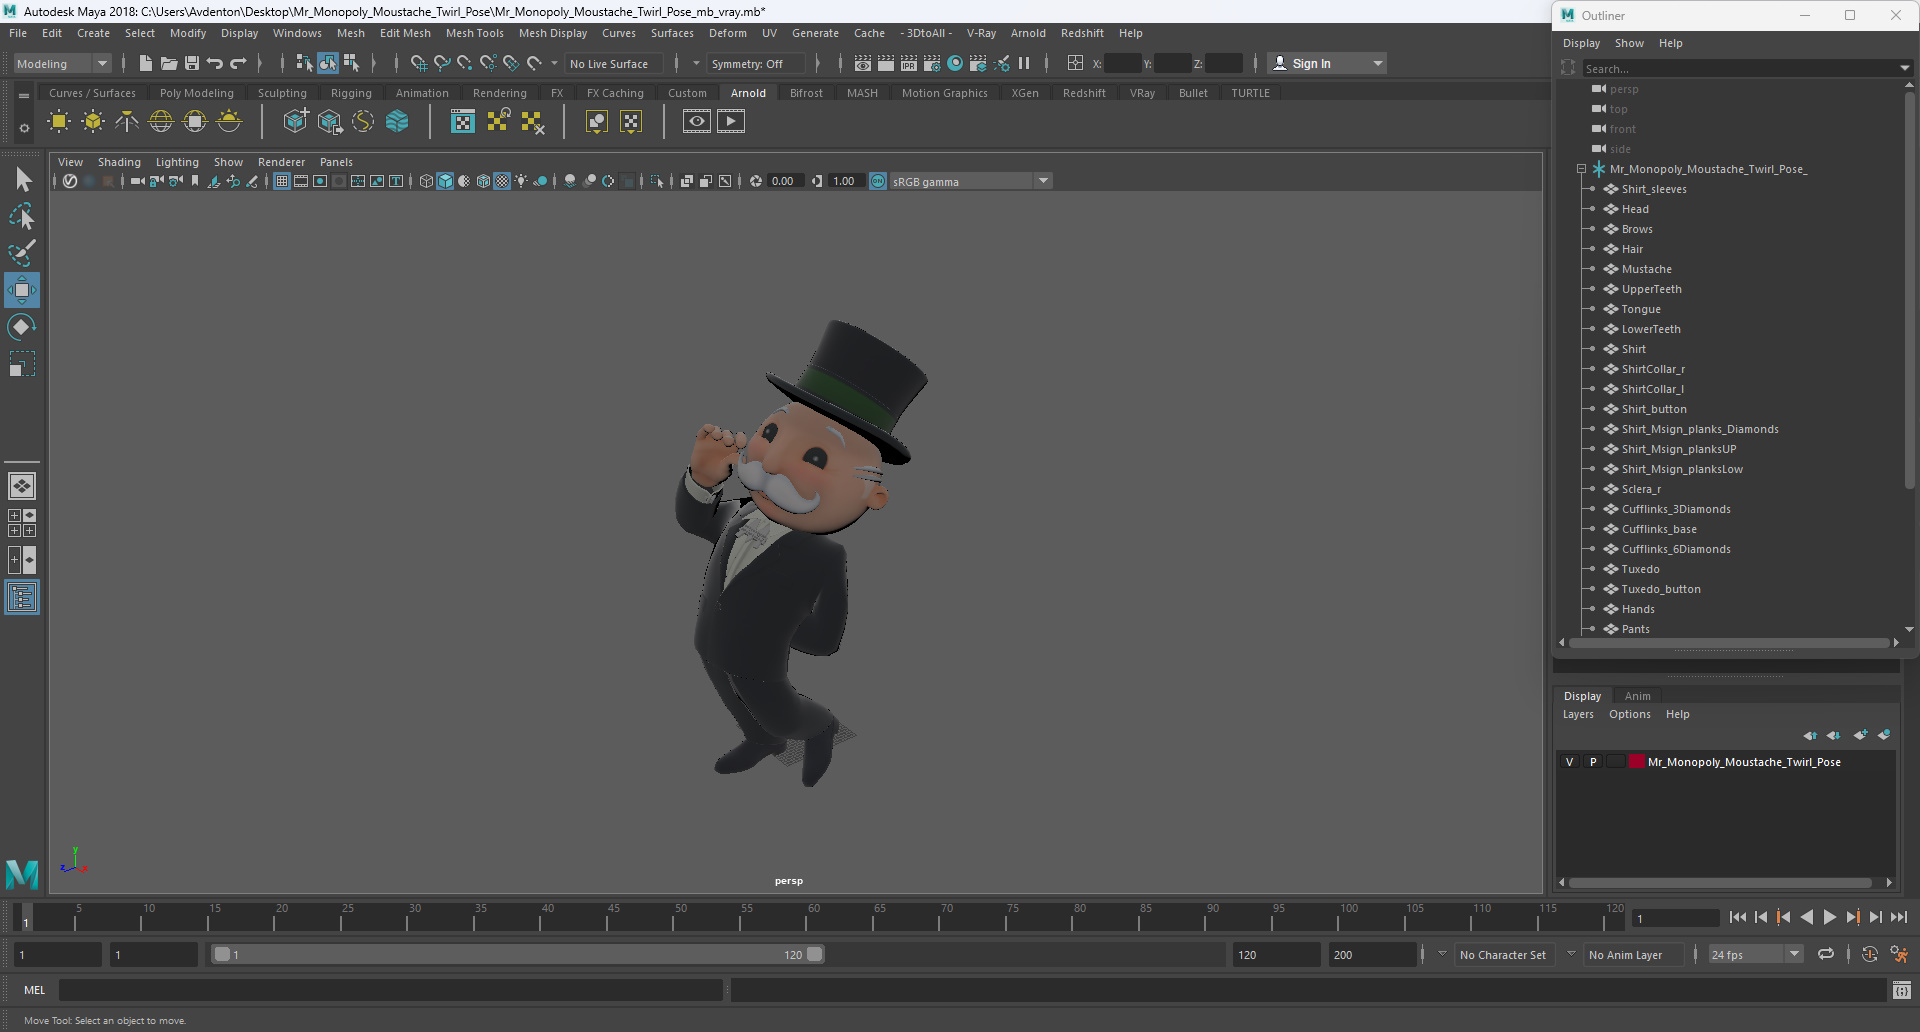
Task: Collapse Mr_Monopoly_Moustache_Twirl_Pose_ group in Outliner
Action: point(1581,169)
